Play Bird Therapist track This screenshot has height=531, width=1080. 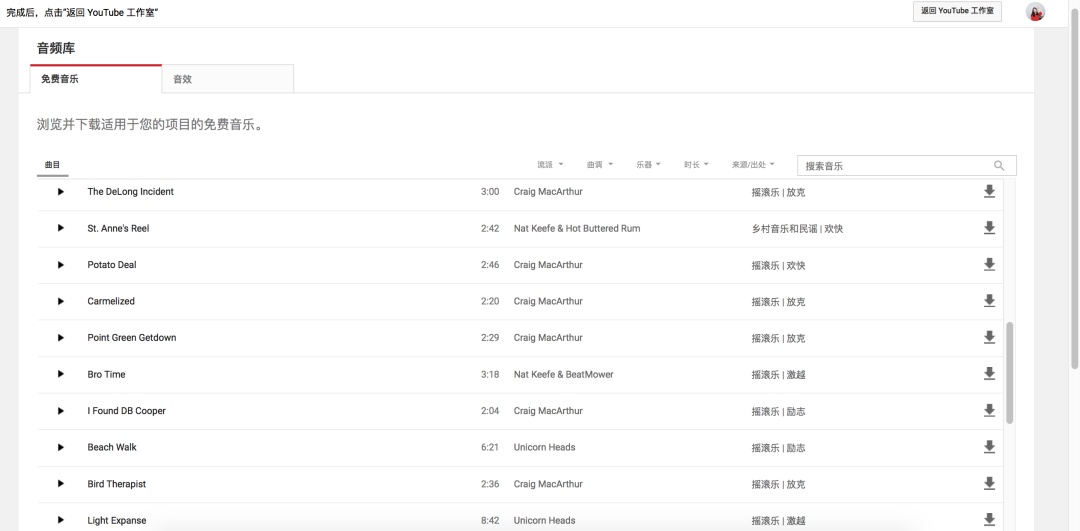tap(61, 483)
